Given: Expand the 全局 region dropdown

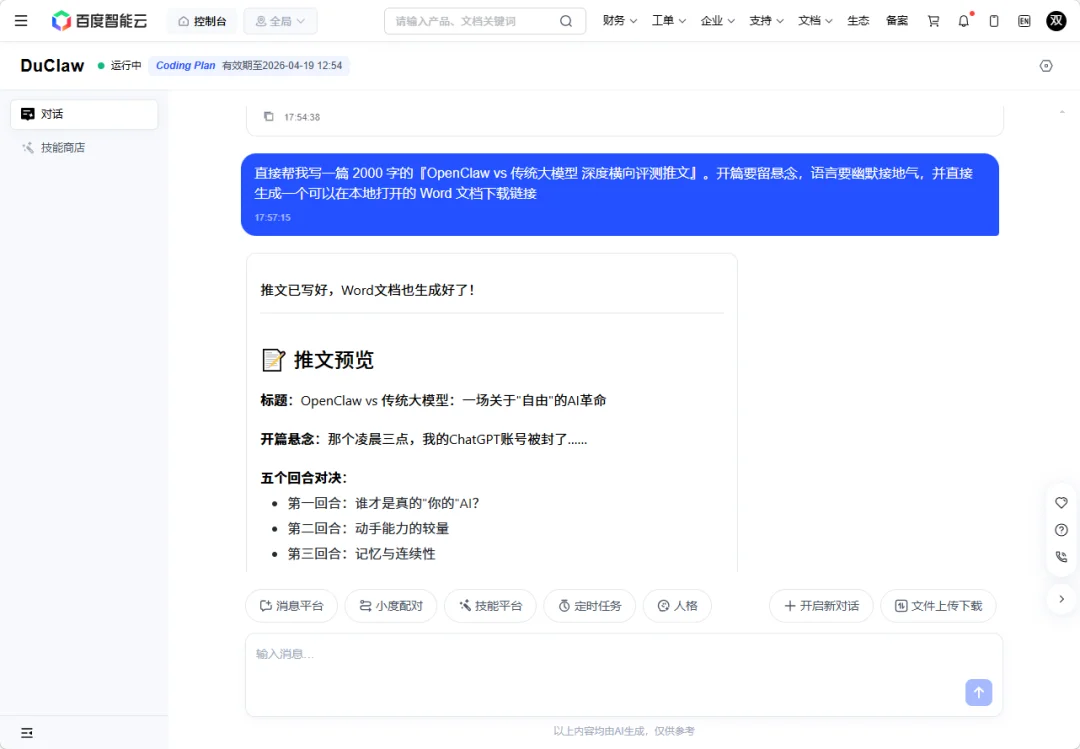Looking at the screenshot, I should (280, 20).
